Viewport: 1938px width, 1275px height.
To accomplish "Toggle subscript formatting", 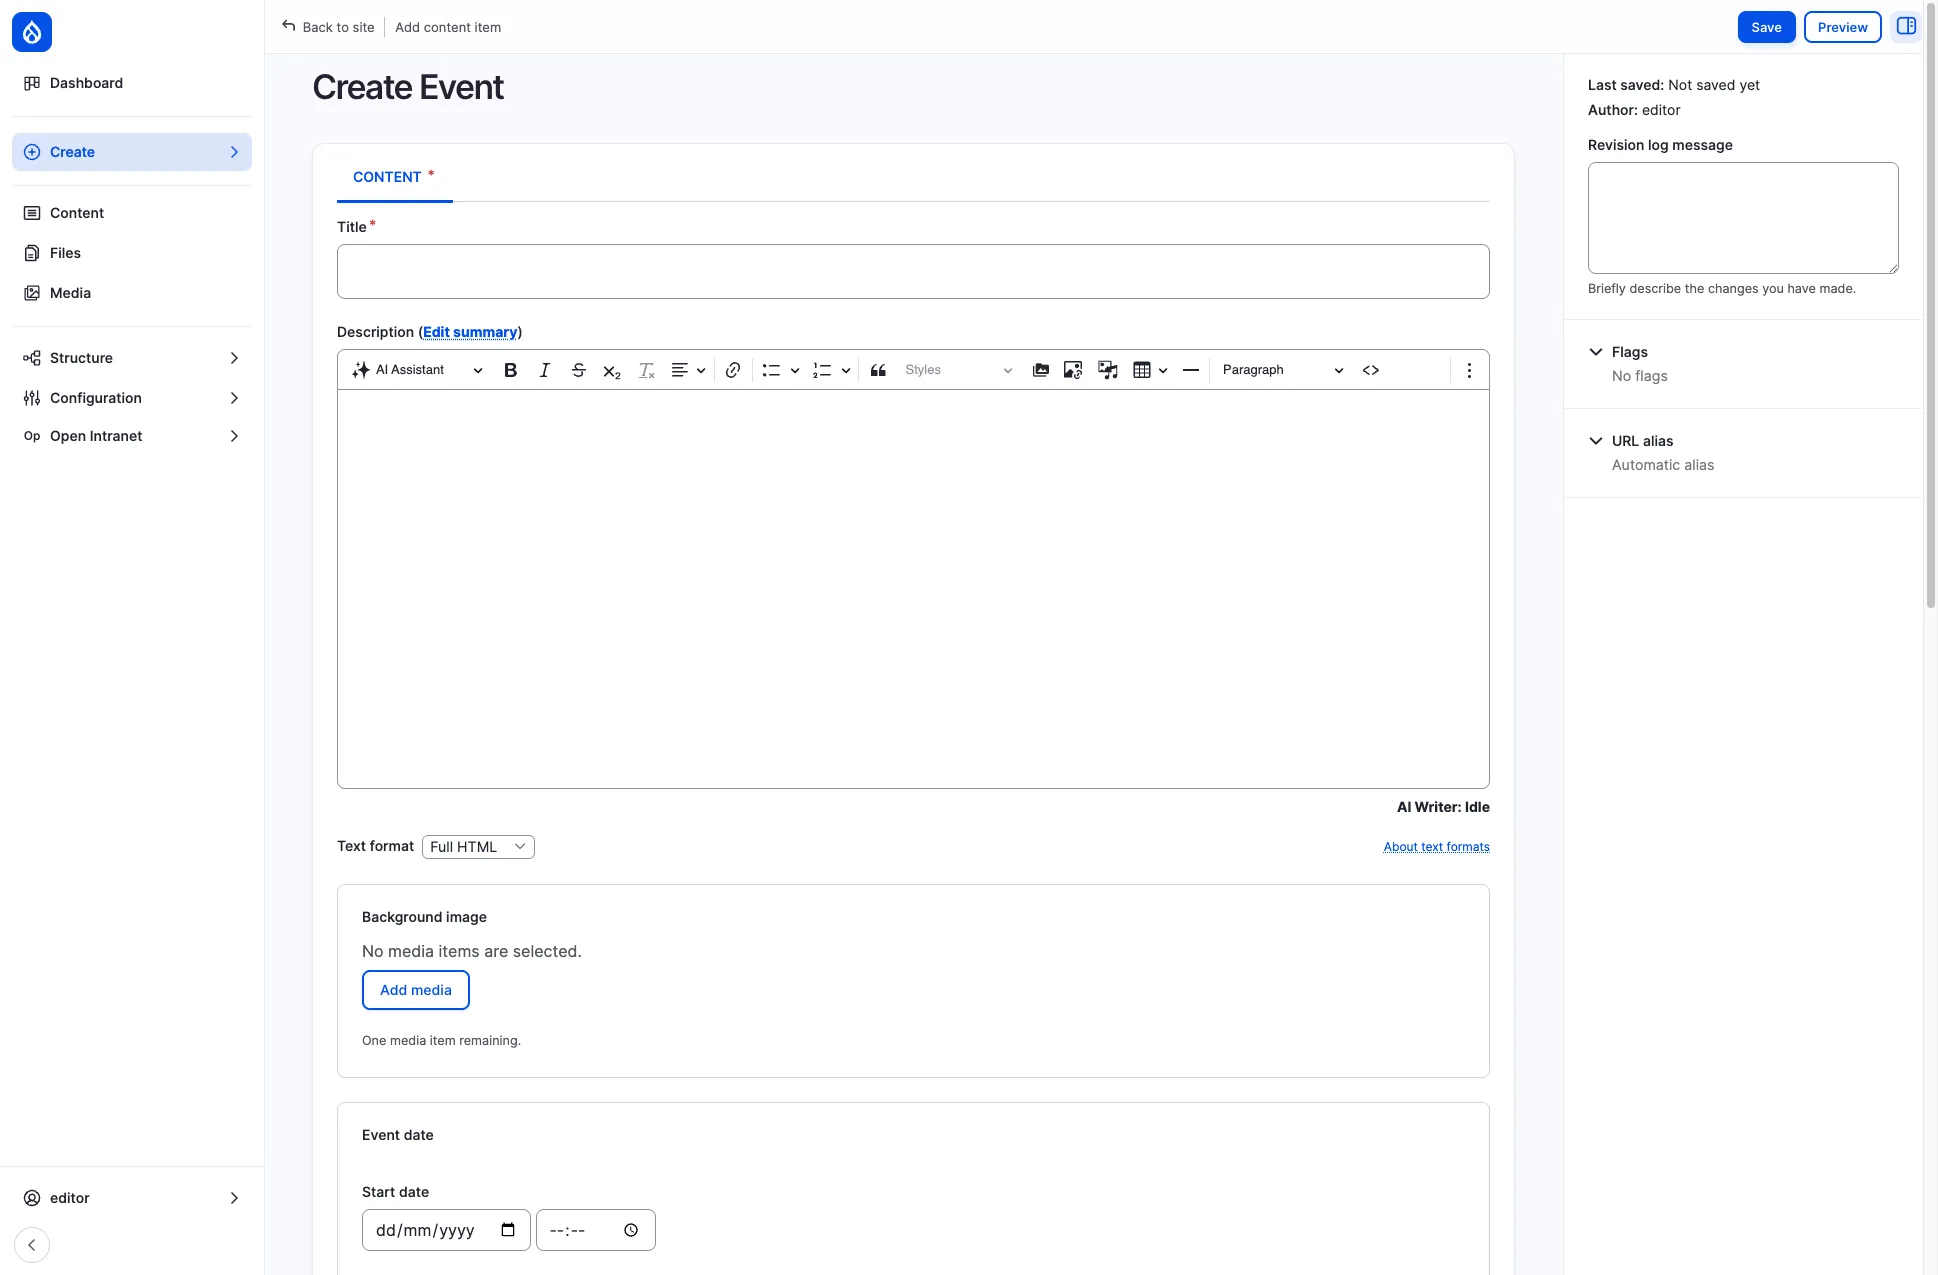I will tap(612, 370).
